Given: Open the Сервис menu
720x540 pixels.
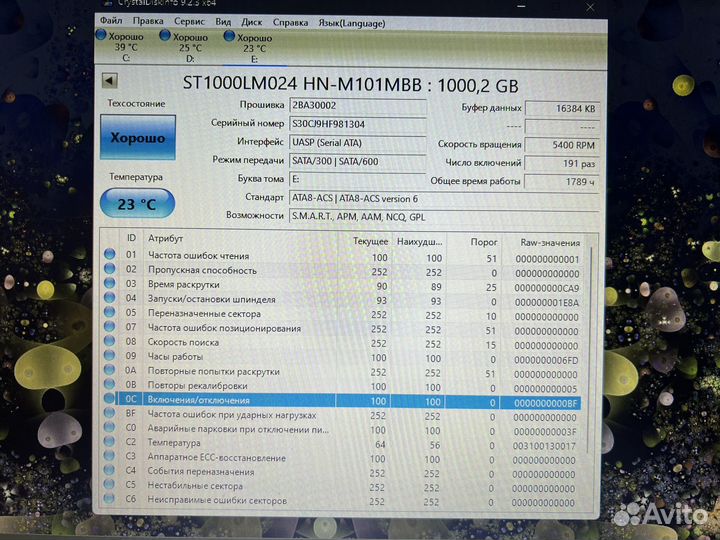Looking at the screenshot, I should tap(189, 20).
